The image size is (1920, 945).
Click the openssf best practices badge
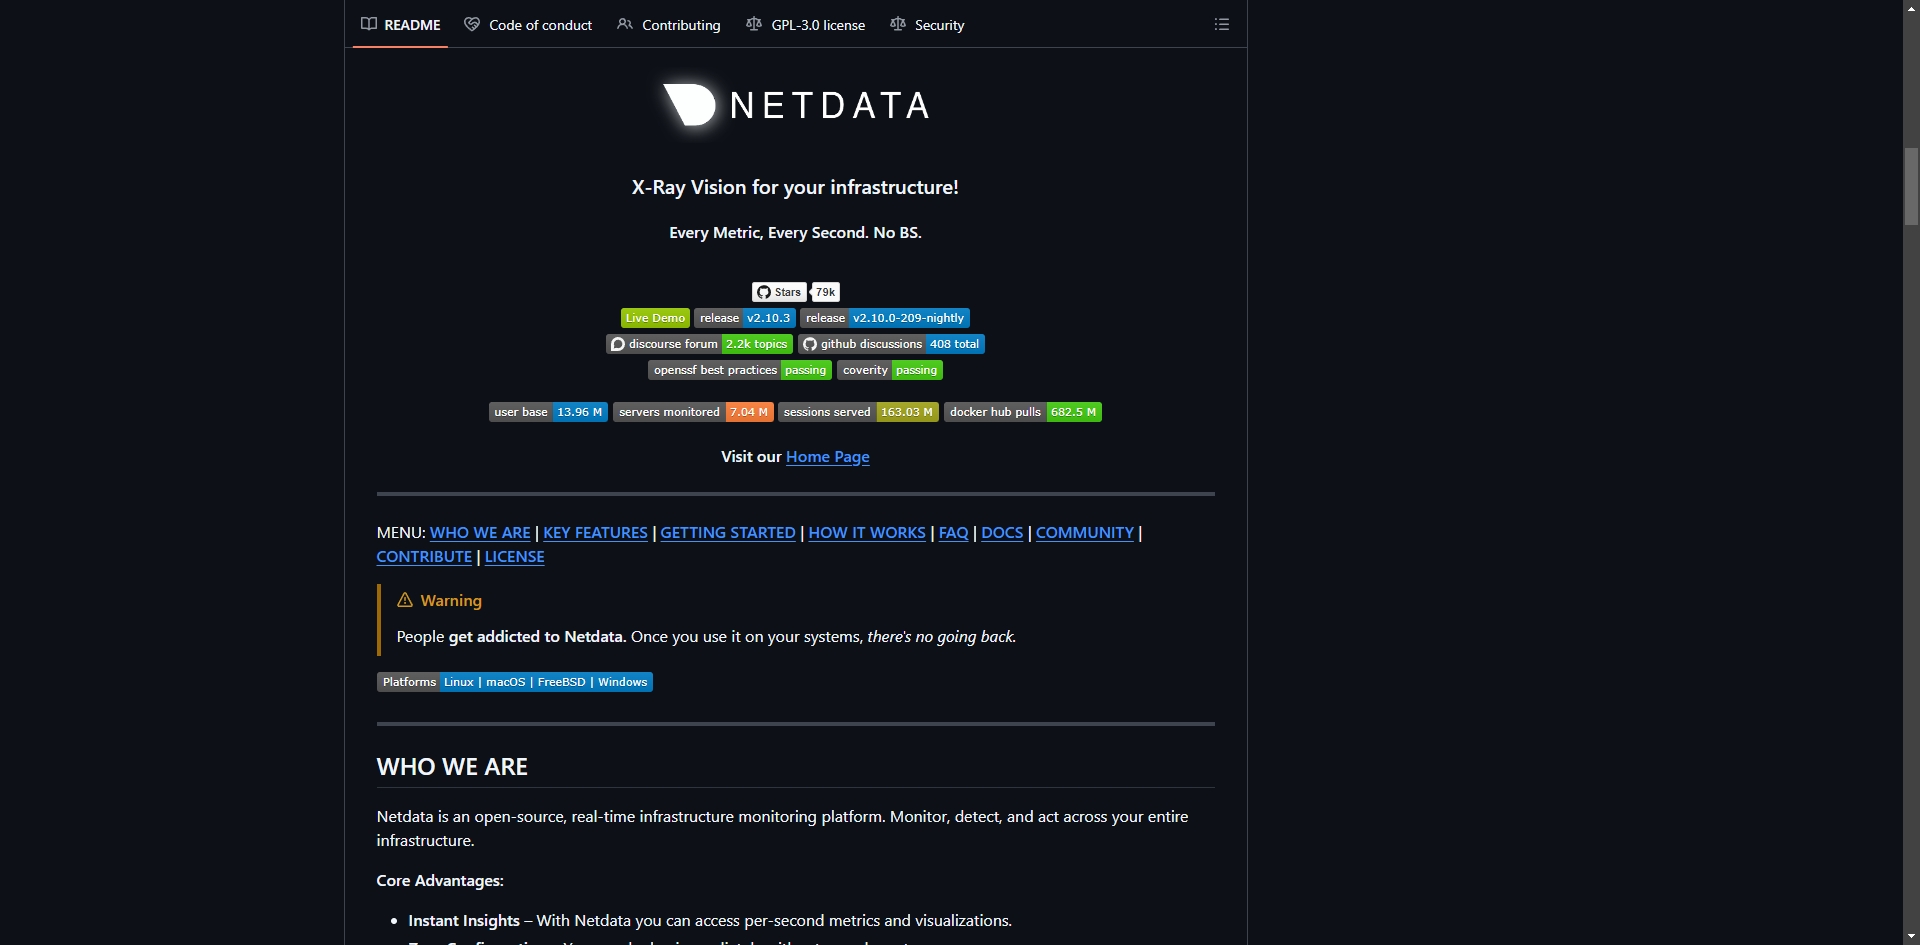click(740, 370)
